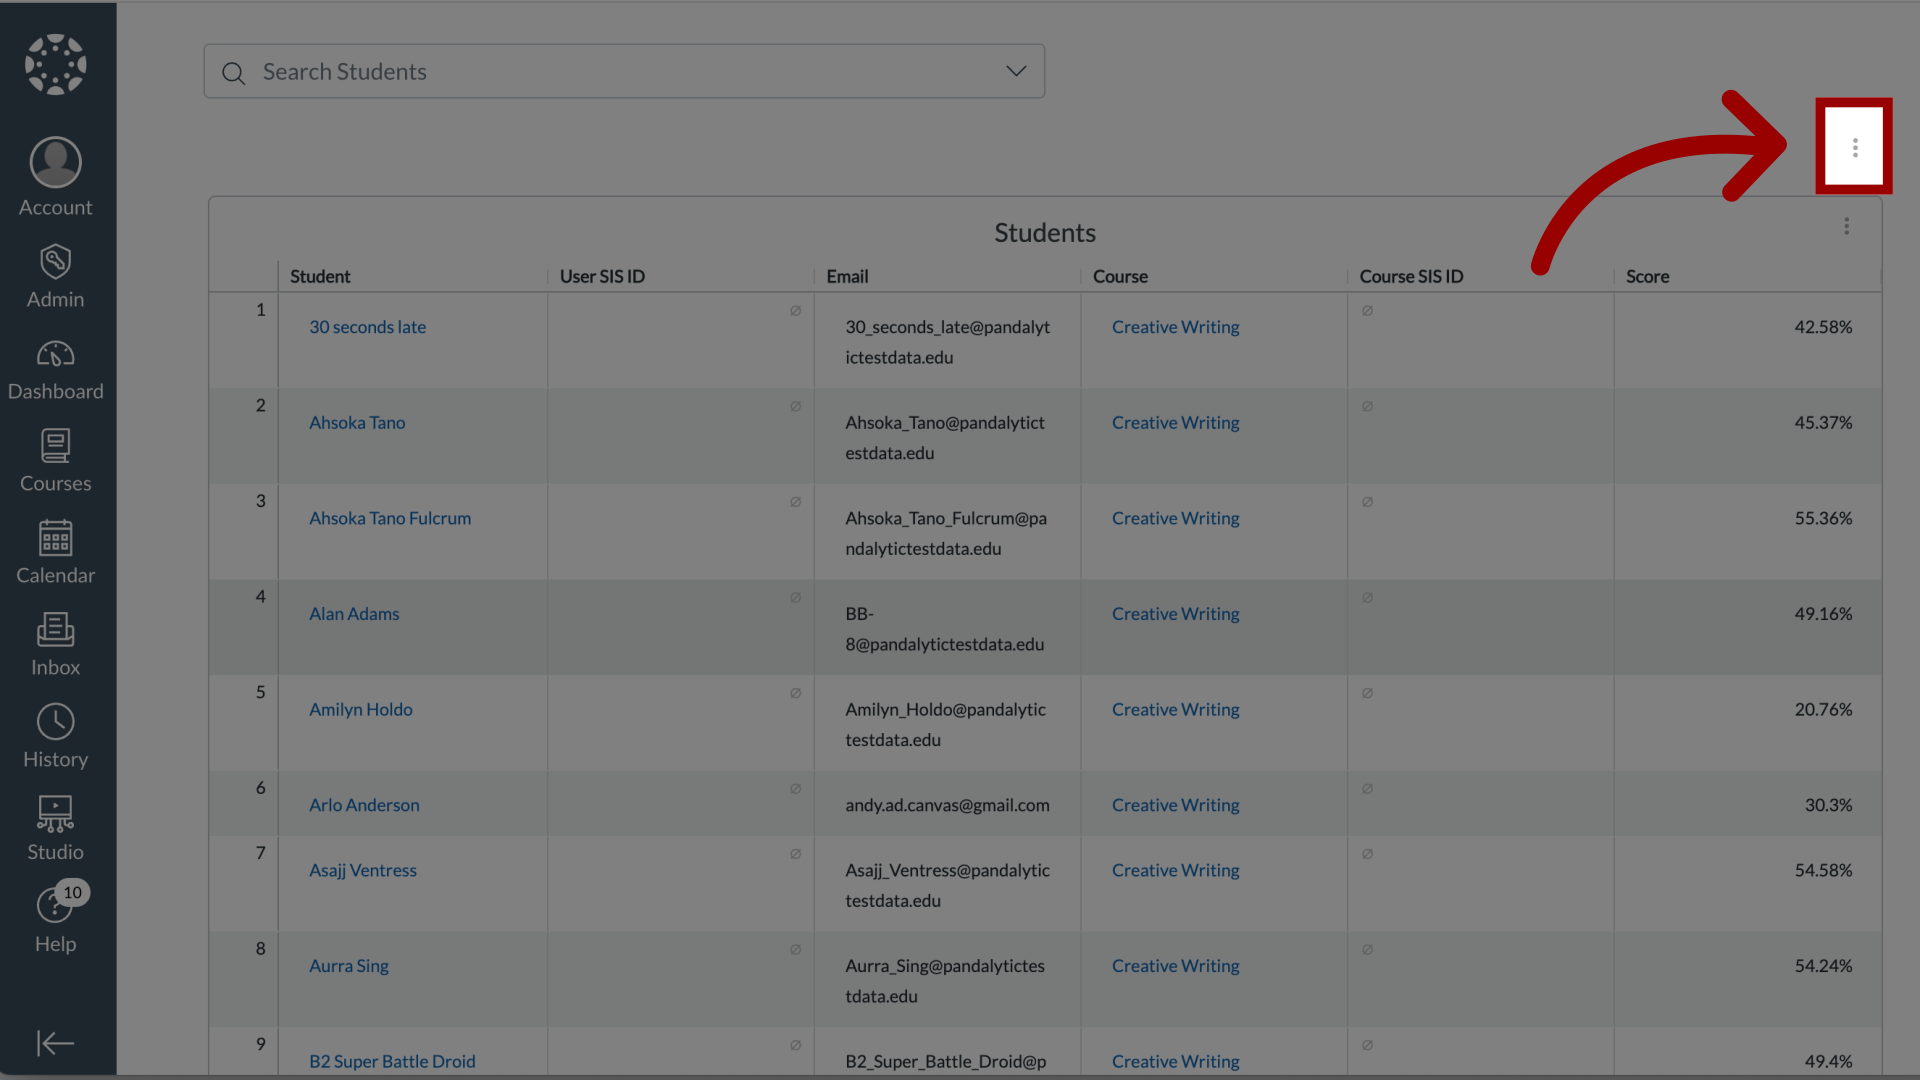This screenshot has height=1080, width=1920.
Task: Click the User SIS ID link icon row 1
Action: (795, 311)
